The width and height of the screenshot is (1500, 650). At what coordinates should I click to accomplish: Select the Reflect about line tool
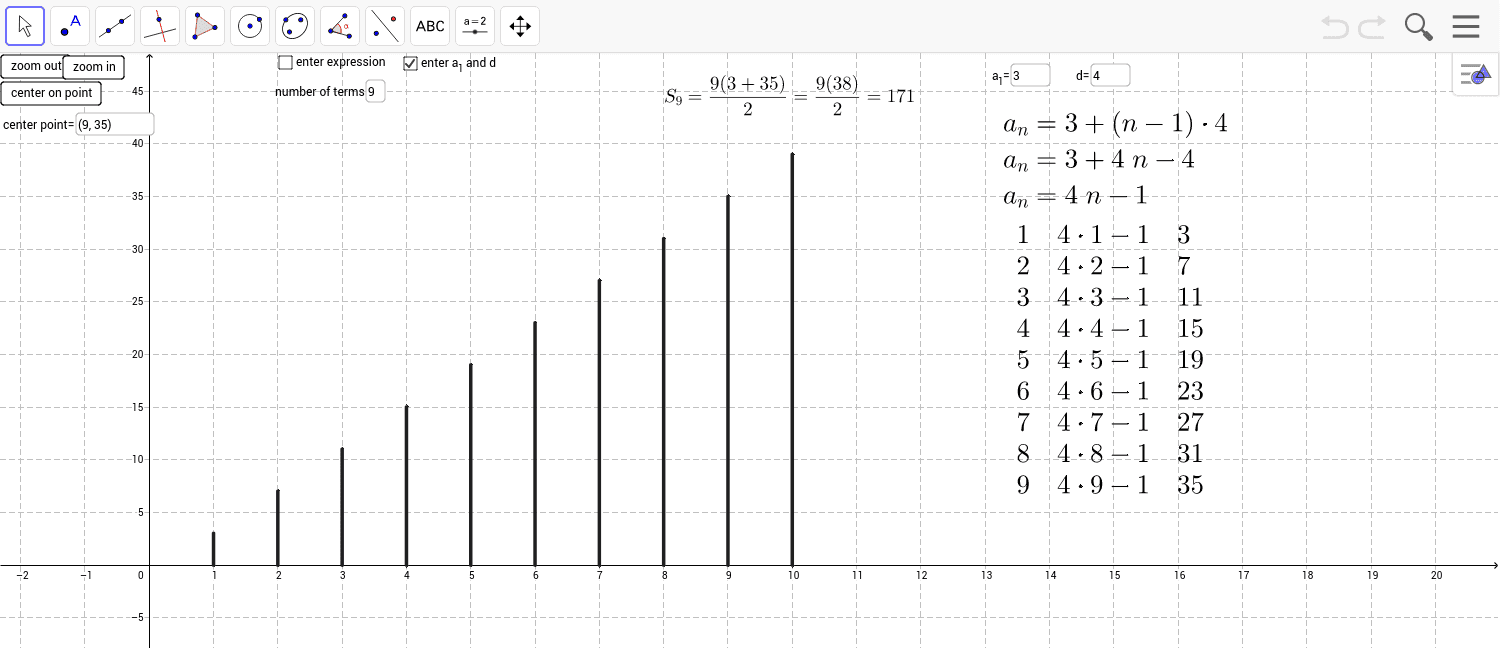tap(385, 26)
